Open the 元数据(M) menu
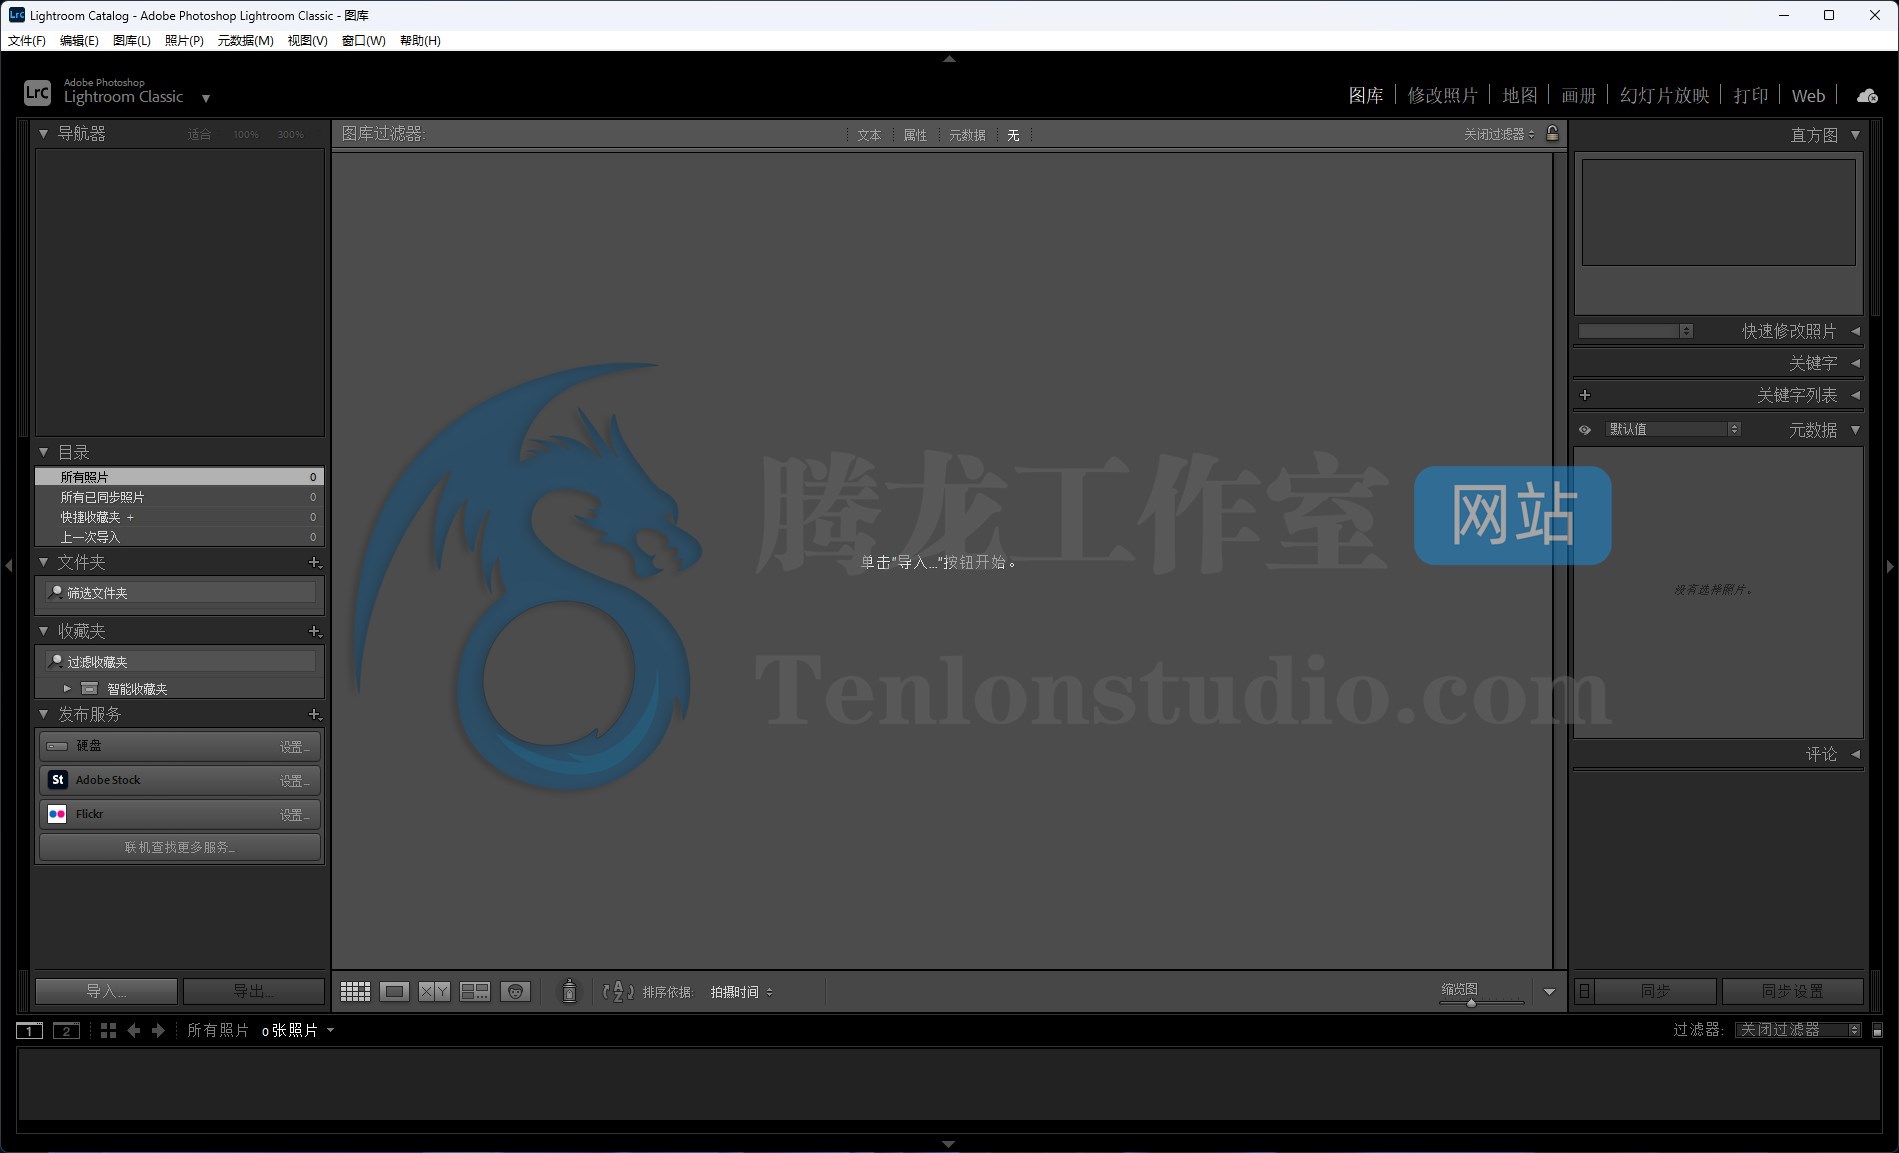 click(x=245, y=41)
